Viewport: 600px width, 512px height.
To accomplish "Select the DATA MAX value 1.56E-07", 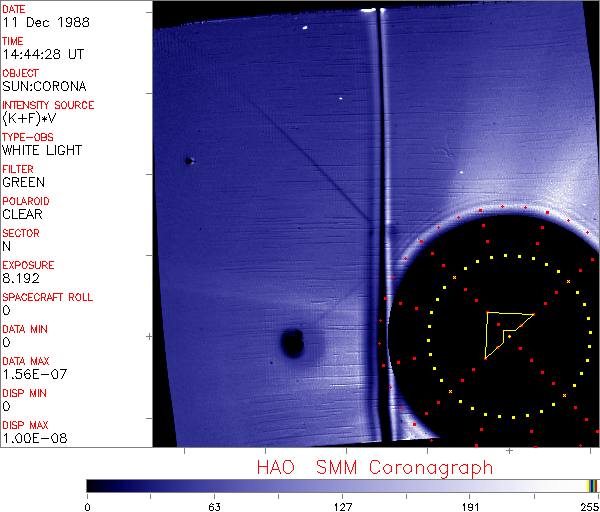I will pyautogui.click(x=33, y=374).
